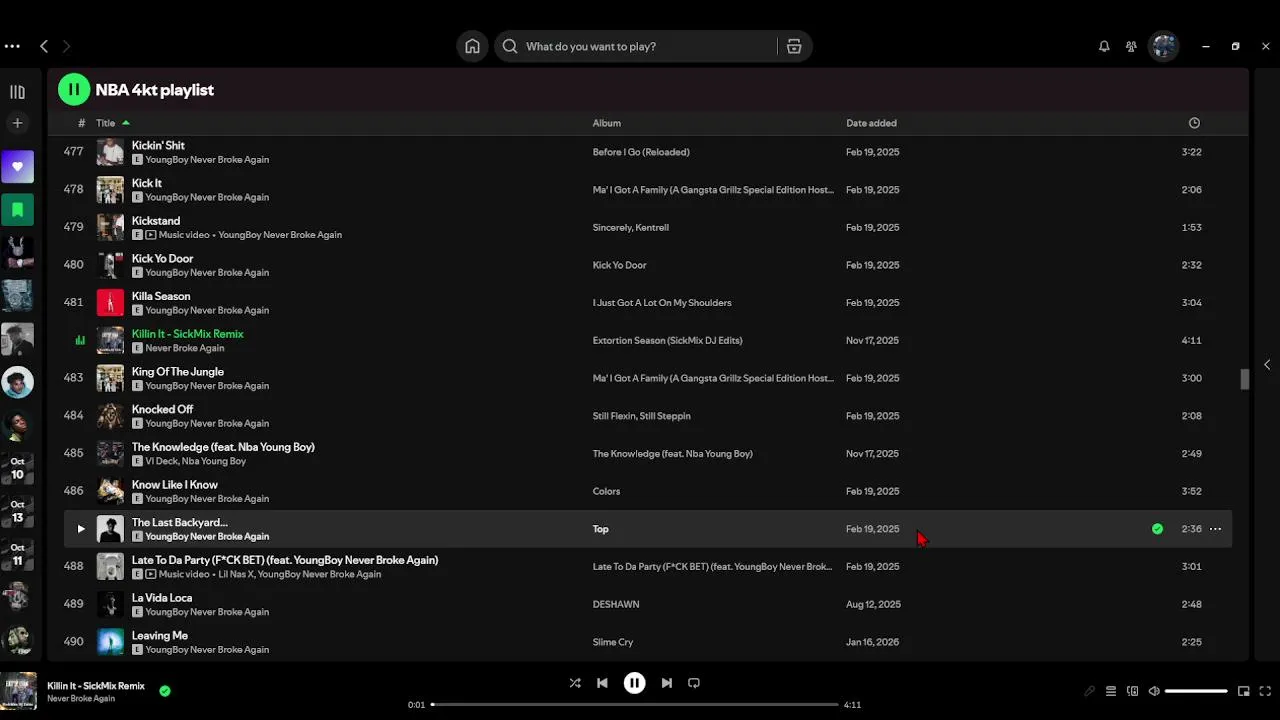Expand the right side panel chevron
Screen dimensions: 1280x720
click(x=1267, y=365)
